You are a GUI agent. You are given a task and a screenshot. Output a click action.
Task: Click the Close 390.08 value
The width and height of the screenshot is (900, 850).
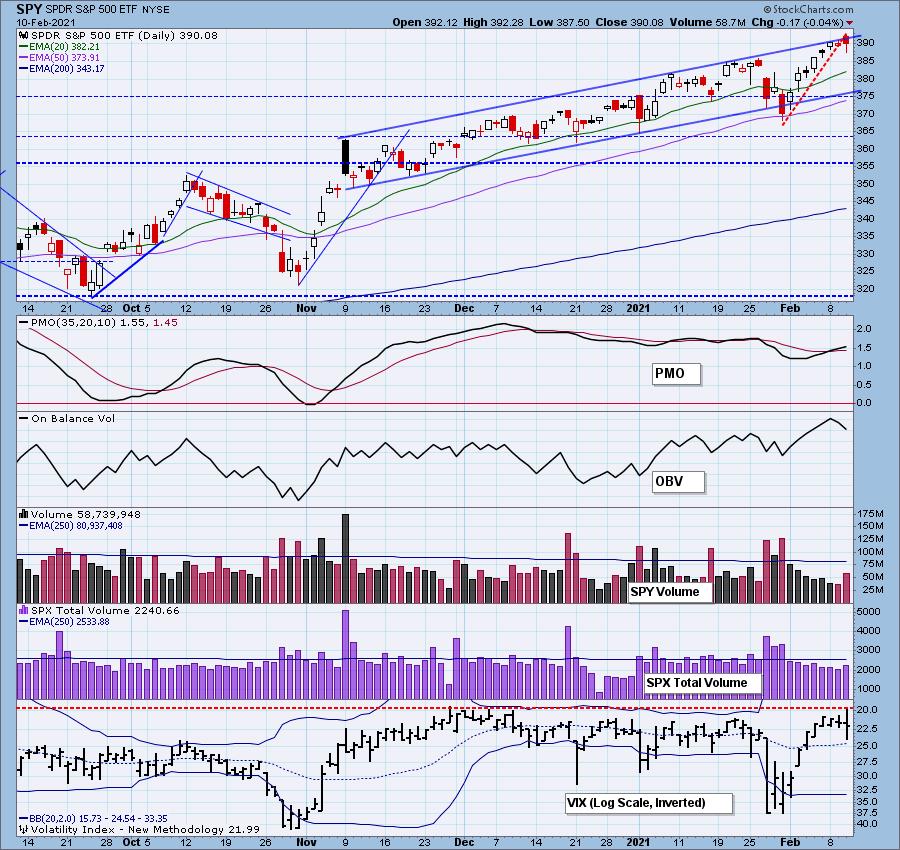point(629,22)
